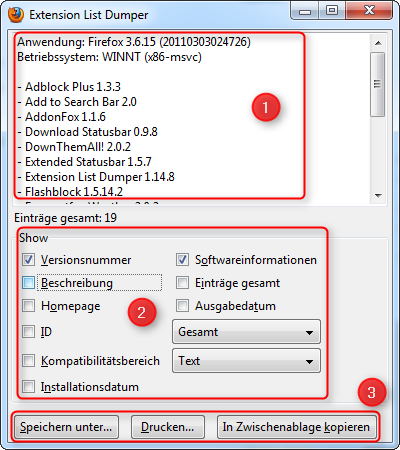Click the Betriebssystem: WINNT line
400x450 pixels.
(x=109, y=57)
